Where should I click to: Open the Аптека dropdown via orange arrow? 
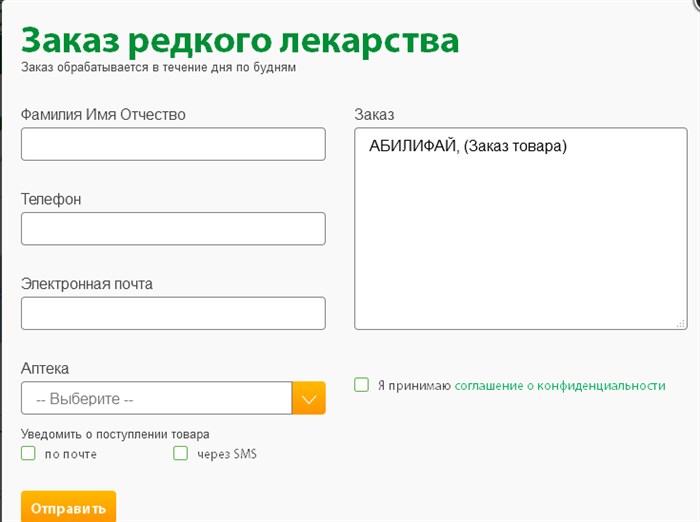click(x=309, y=398)
